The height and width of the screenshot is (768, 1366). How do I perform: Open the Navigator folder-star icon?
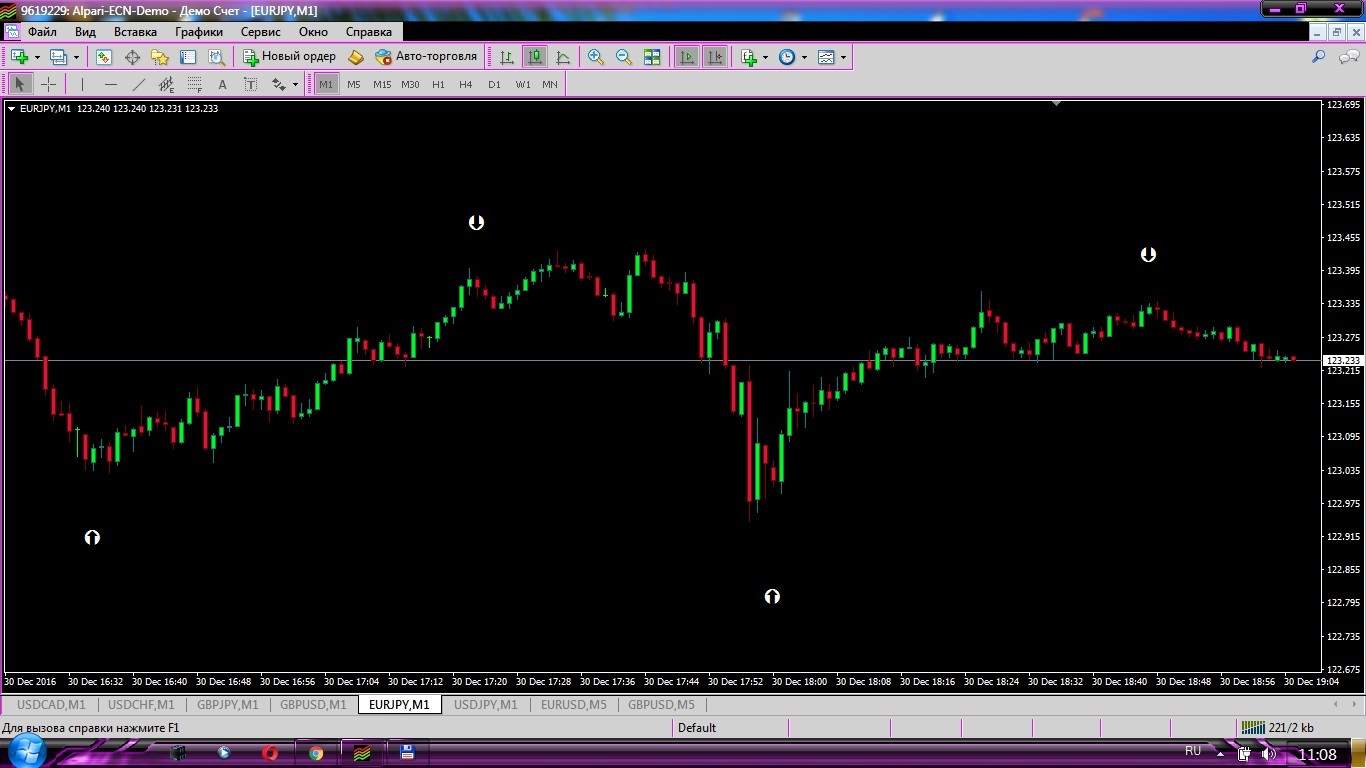pos(160,57)
